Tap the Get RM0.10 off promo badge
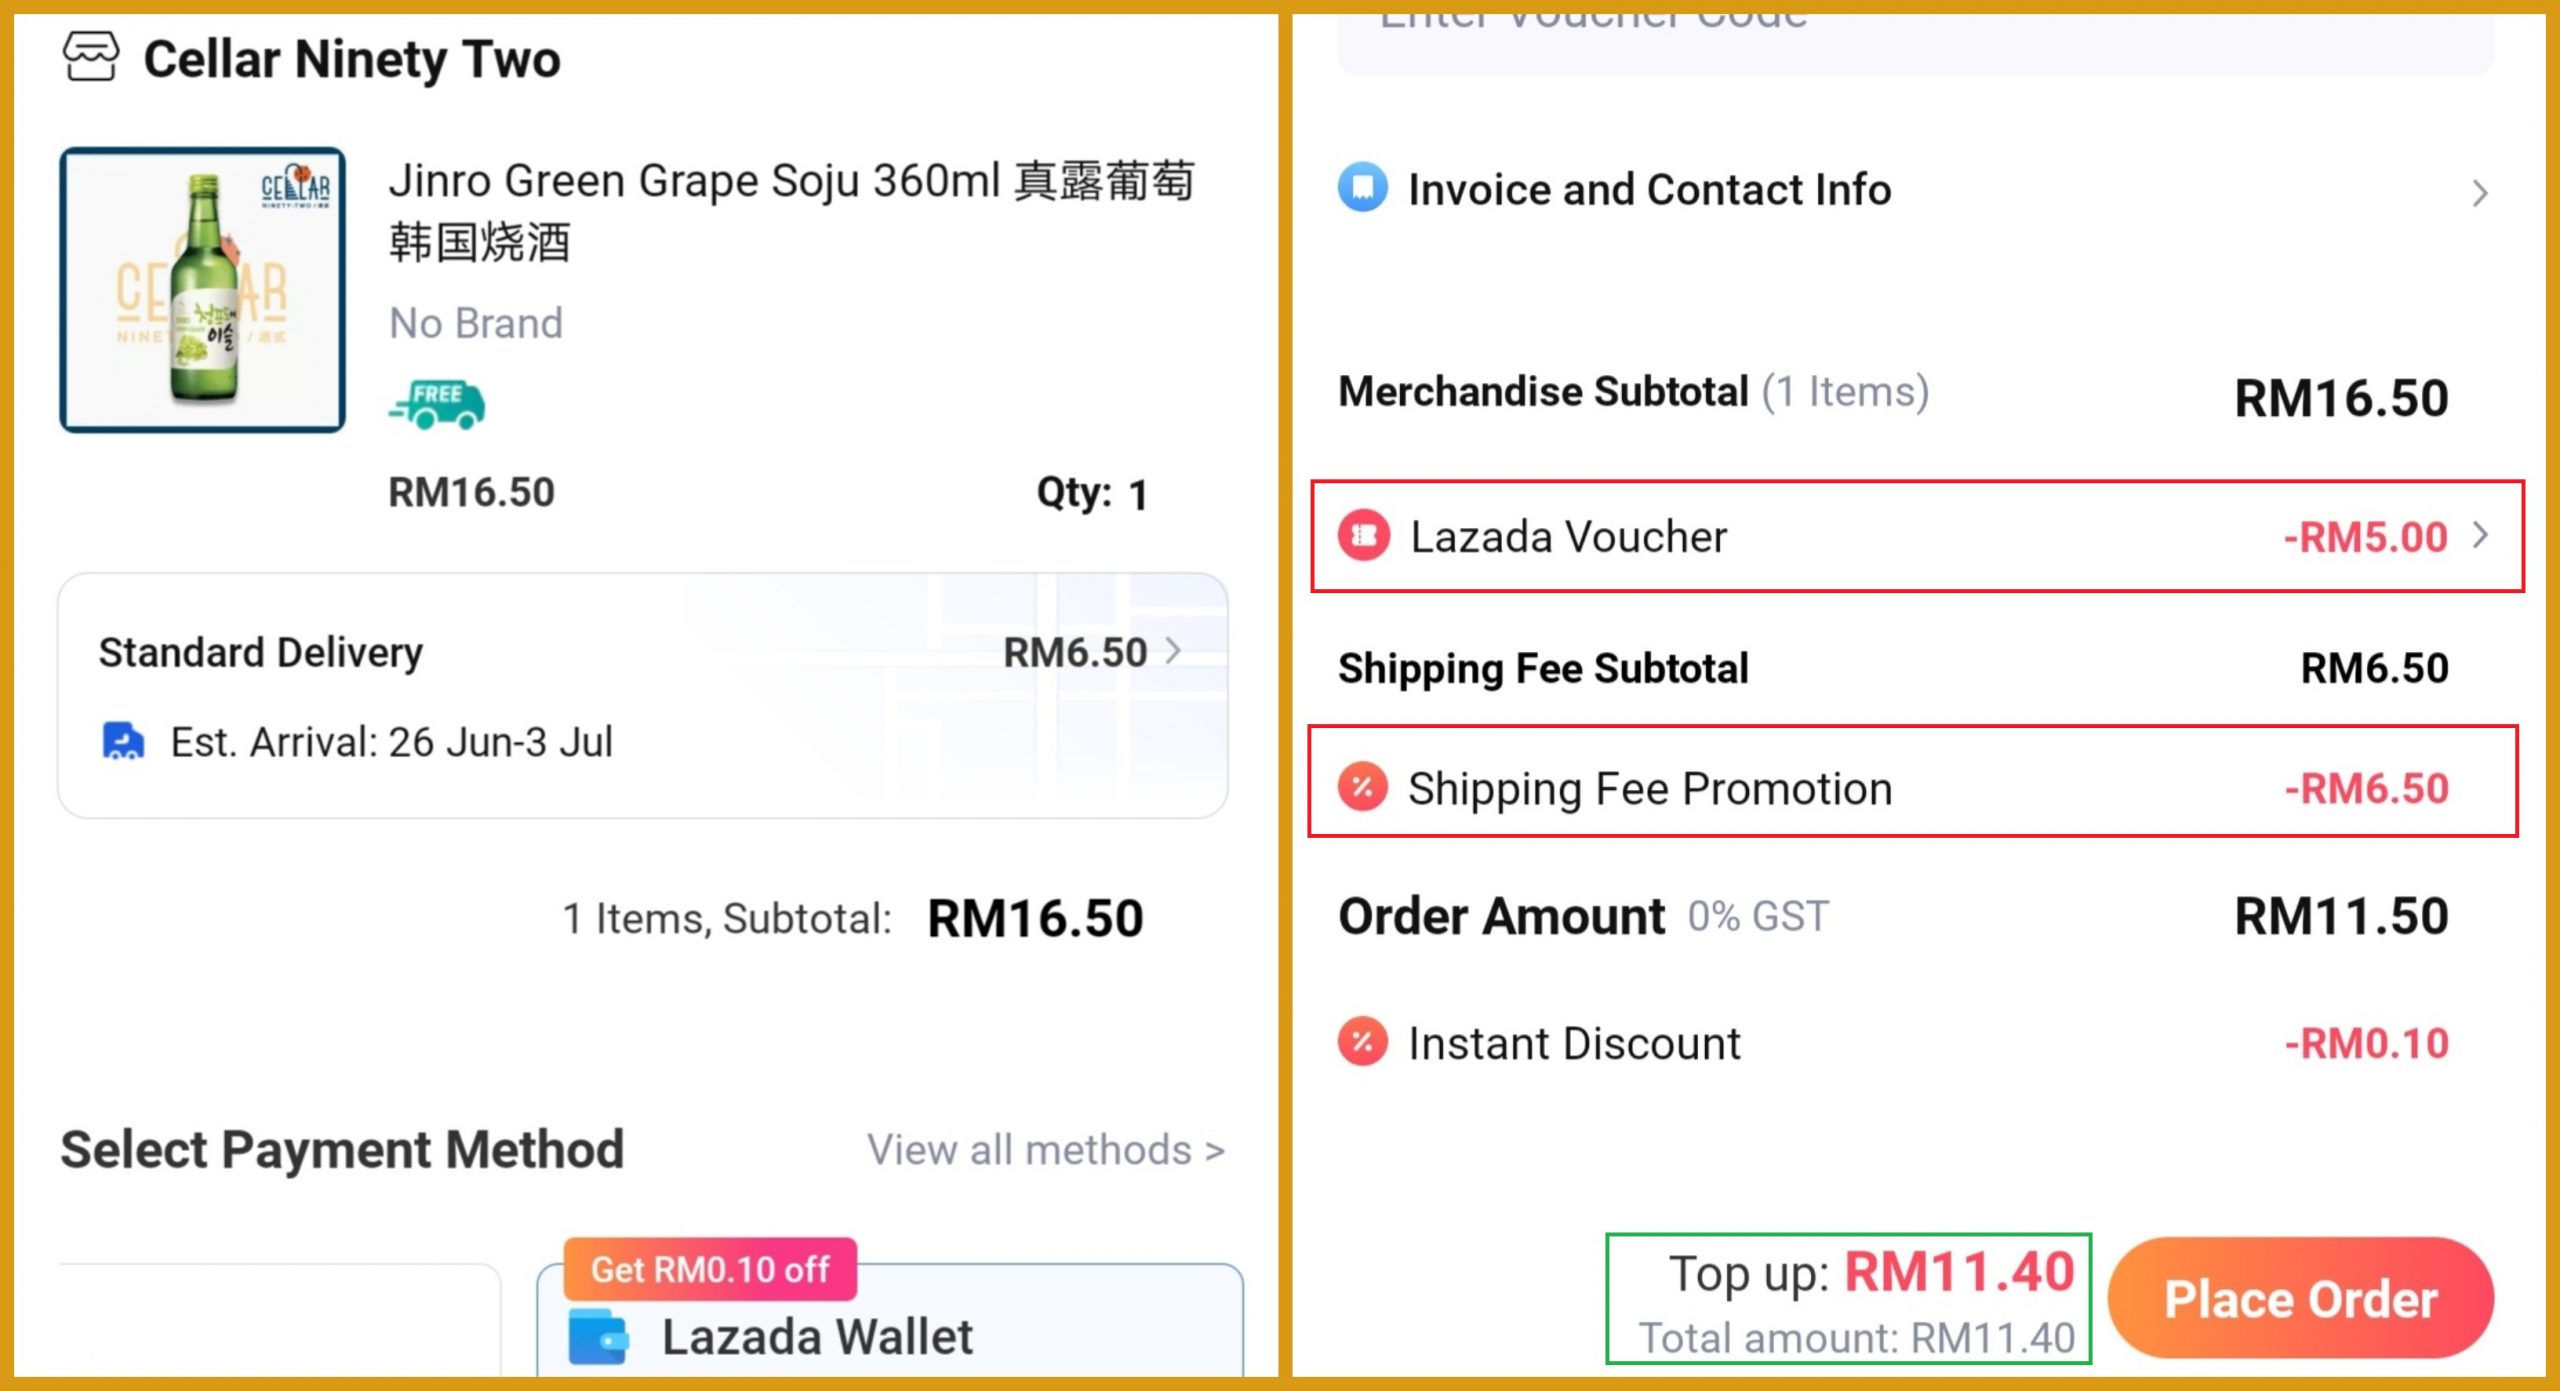2560x1391 pixels. (710, 1269)
